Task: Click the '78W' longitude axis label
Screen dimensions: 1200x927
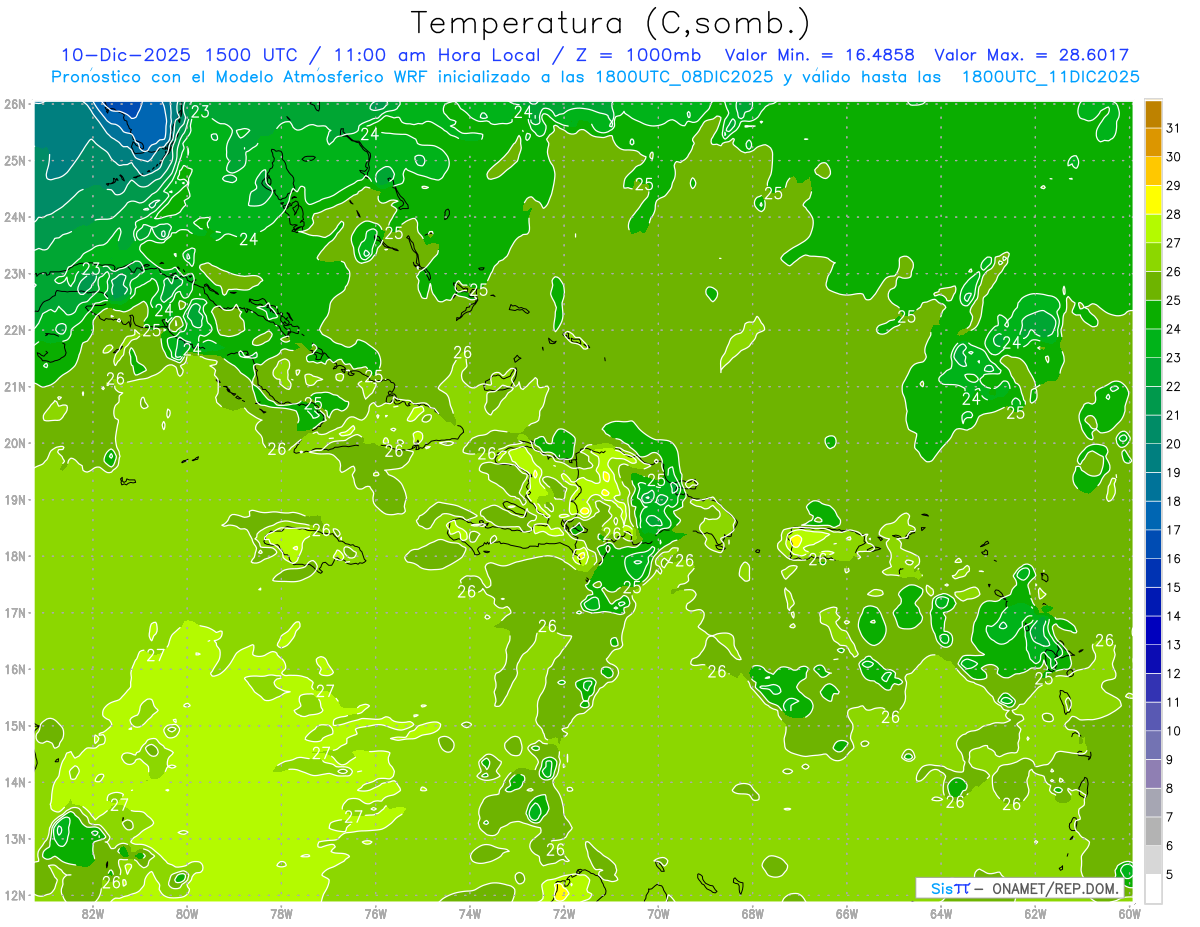Action: click(x=281, y=913)
